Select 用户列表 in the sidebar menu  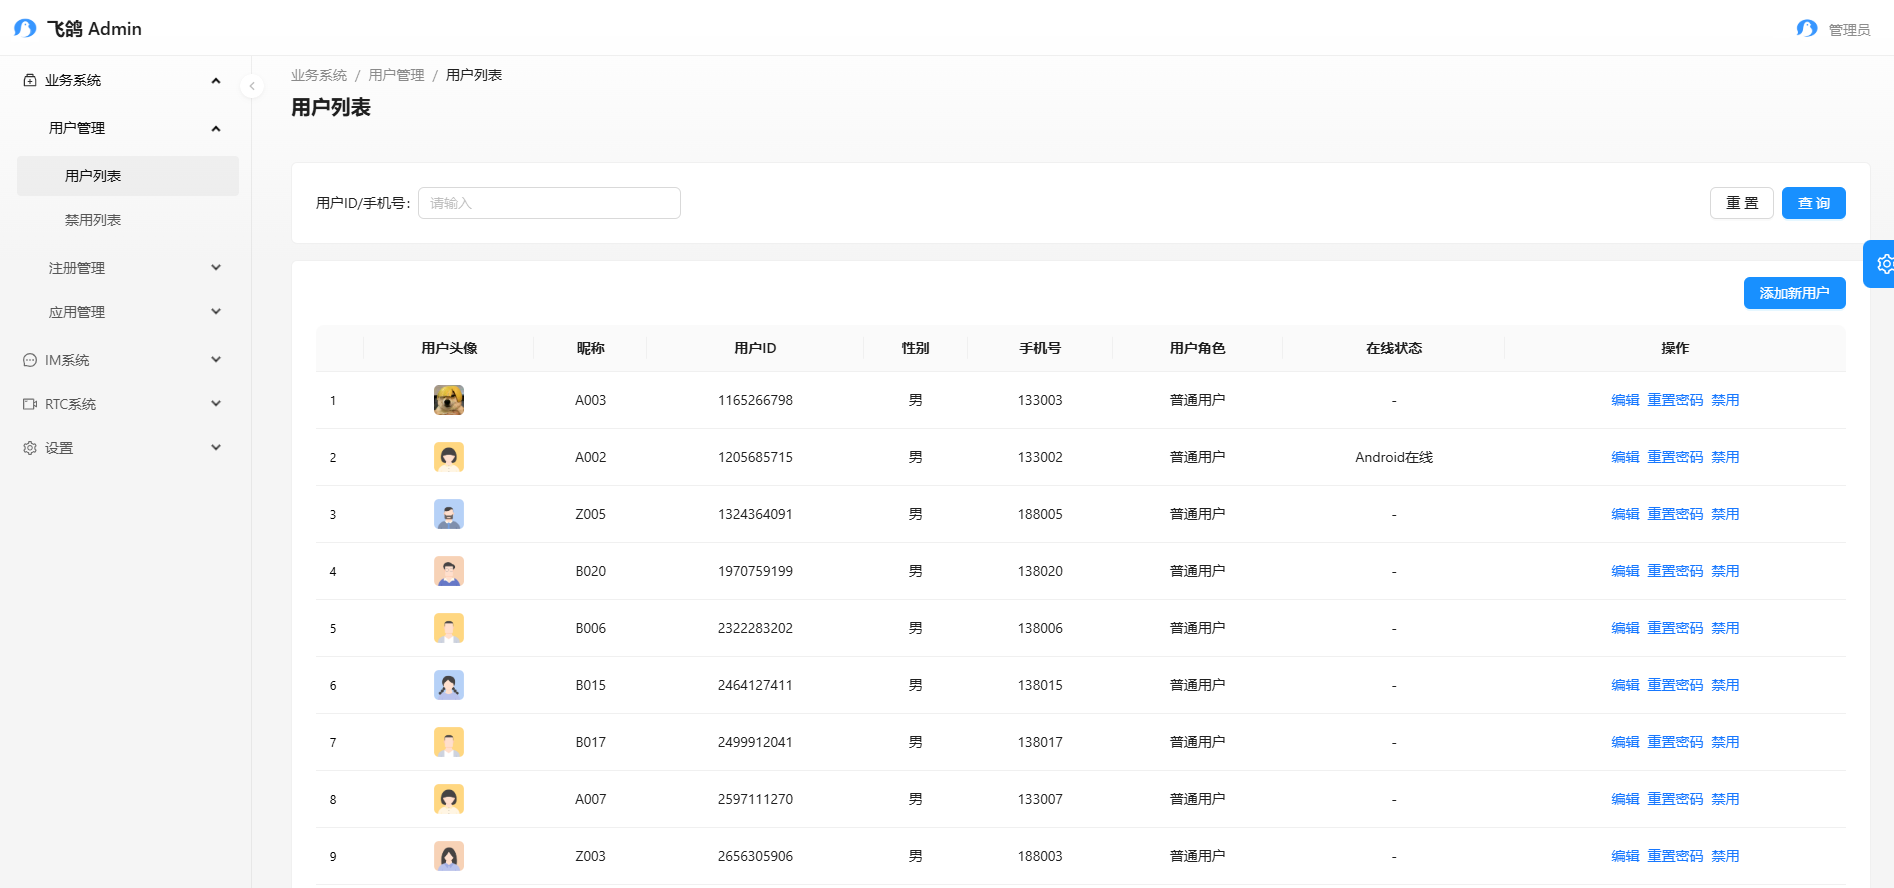click(93, 176)
